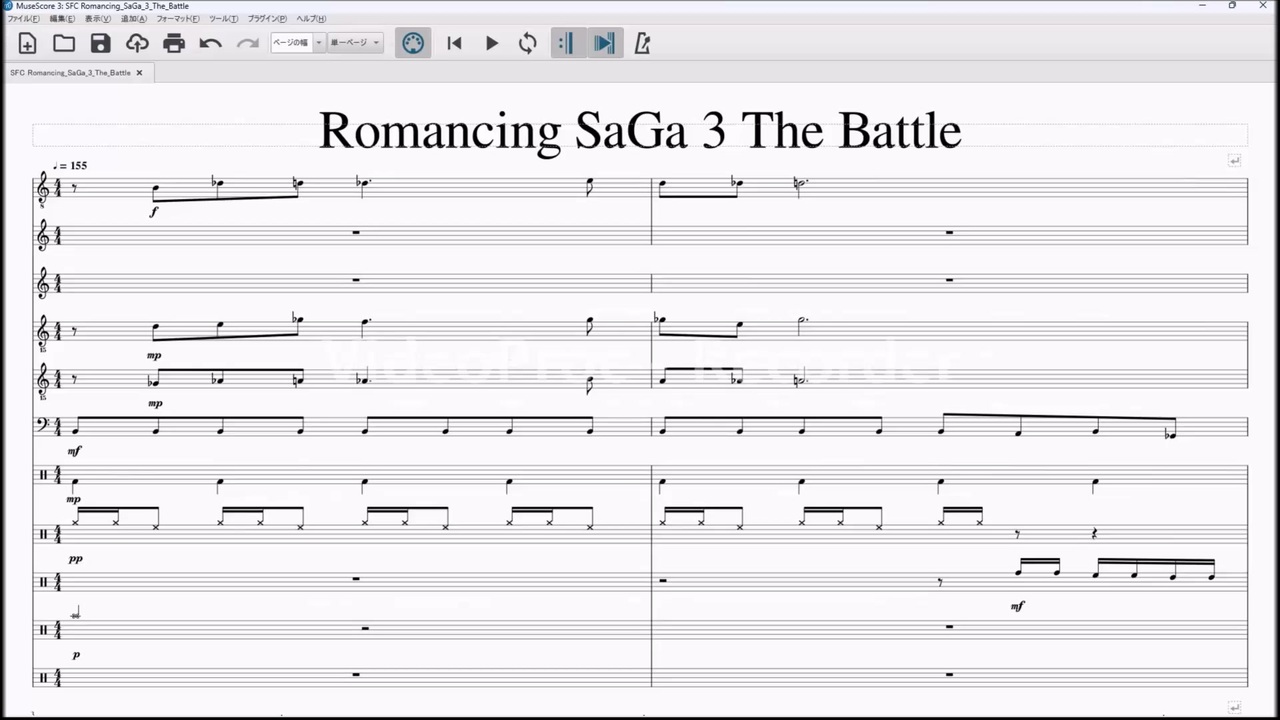The image size is (1280, 720).
Task: Close the SFC Romancing_SaGa_3_The_Battle score tab
Action: click(x=139, y=72)
